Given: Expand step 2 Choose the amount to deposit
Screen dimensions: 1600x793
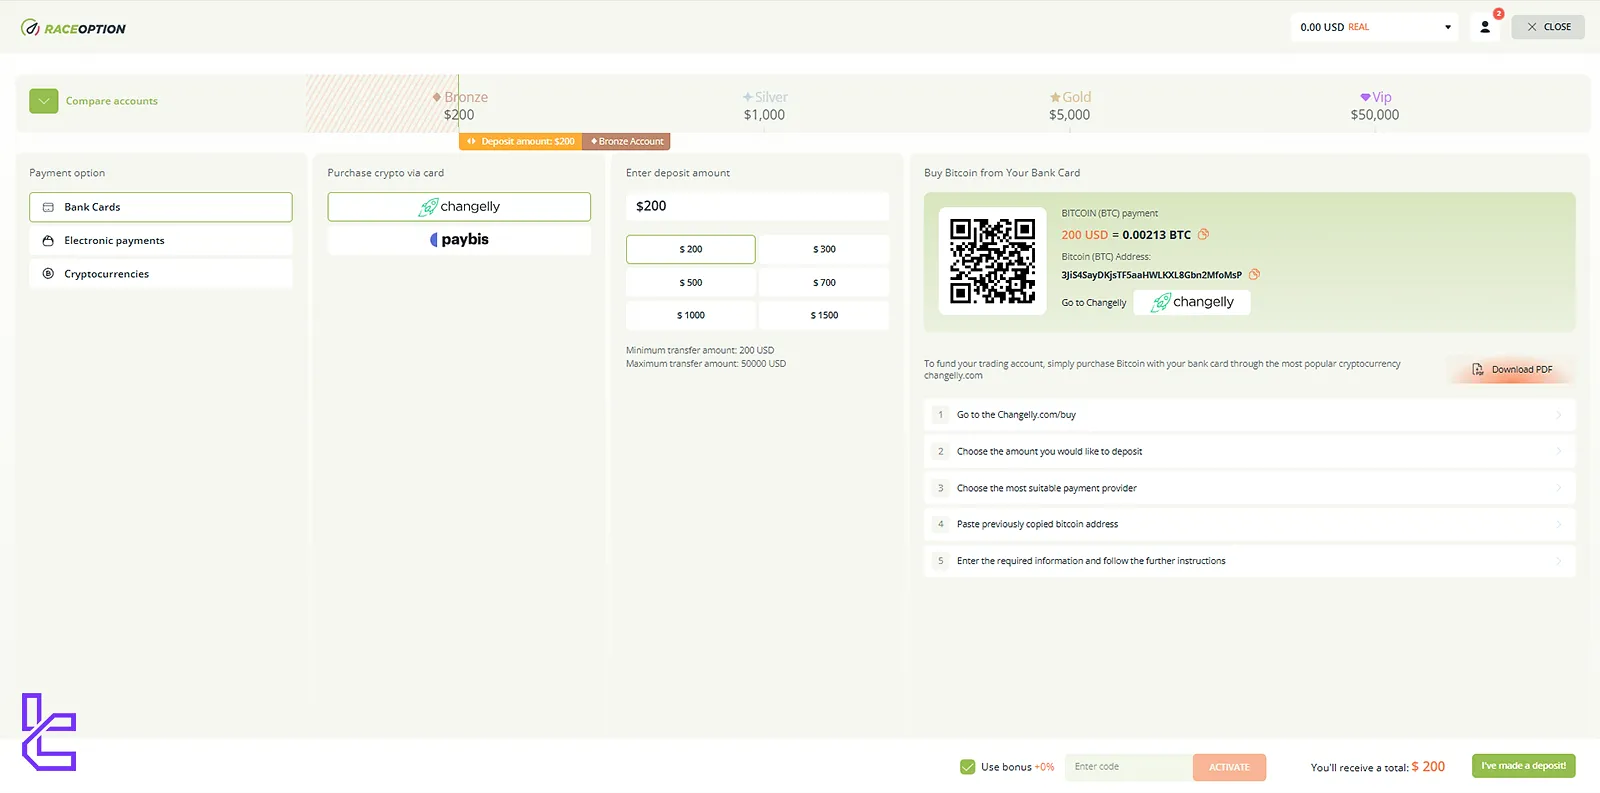Looking at the screenshot, I should (x=1249, y=452).
